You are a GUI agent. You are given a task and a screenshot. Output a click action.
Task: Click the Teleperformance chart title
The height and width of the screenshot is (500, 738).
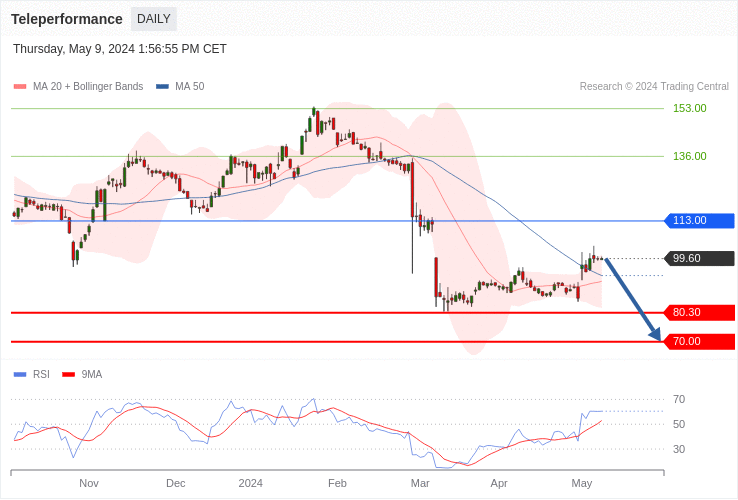pos(67,19)
